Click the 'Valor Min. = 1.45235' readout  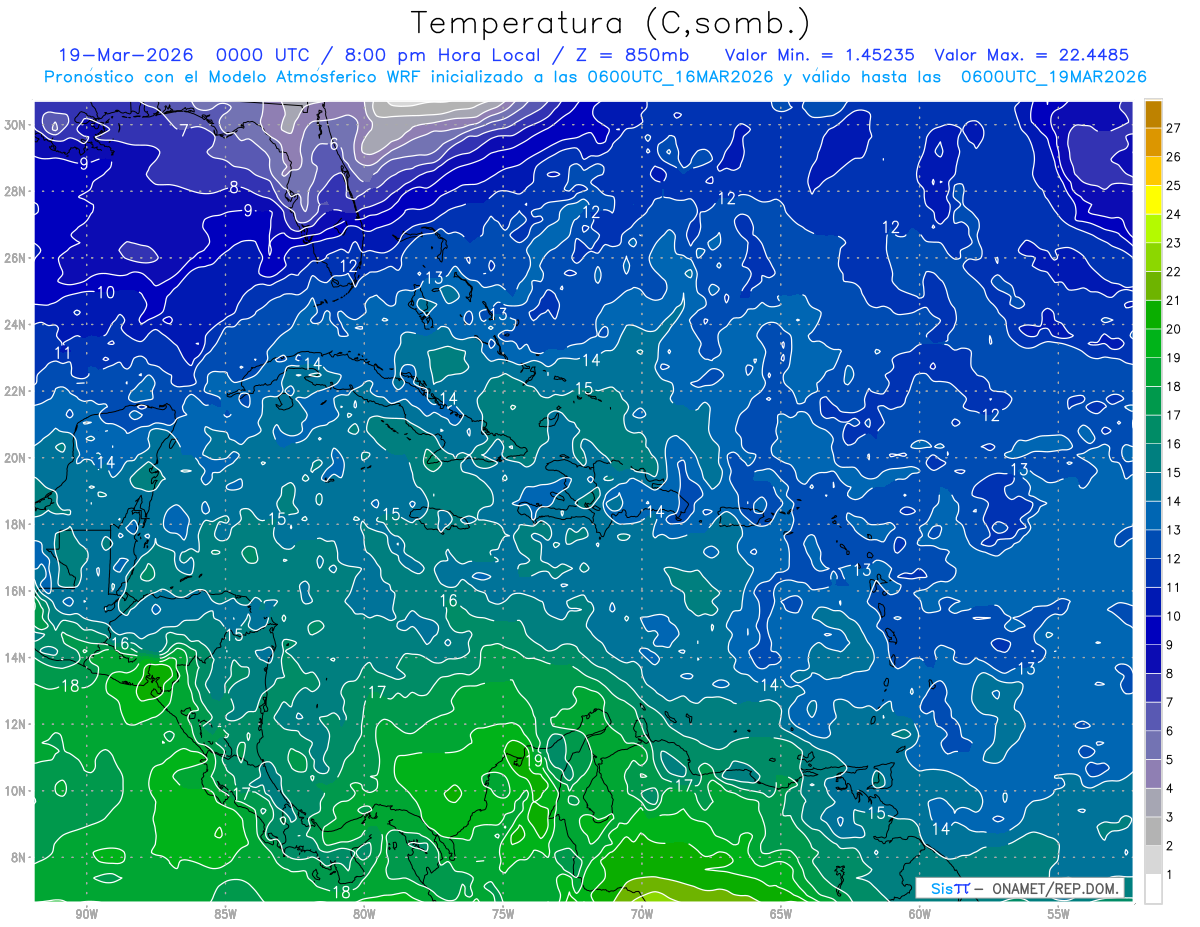click(x=820, y=55)
